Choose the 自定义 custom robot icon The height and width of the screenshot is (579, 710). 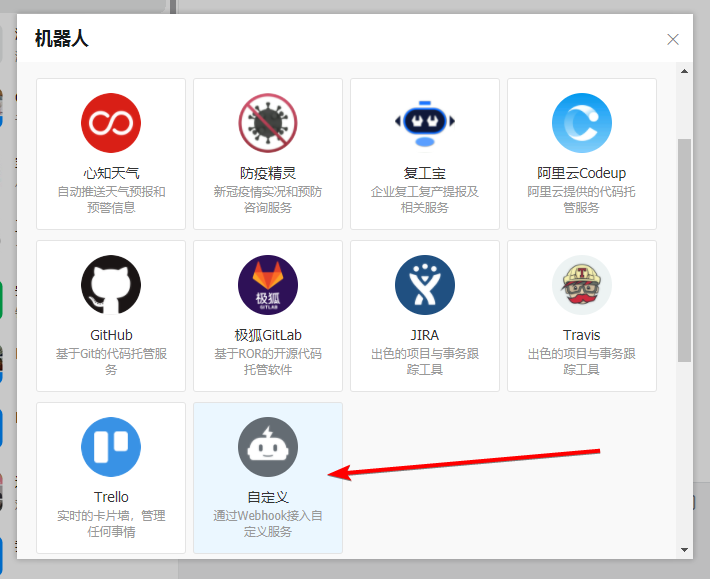click(x=268, y=447)
